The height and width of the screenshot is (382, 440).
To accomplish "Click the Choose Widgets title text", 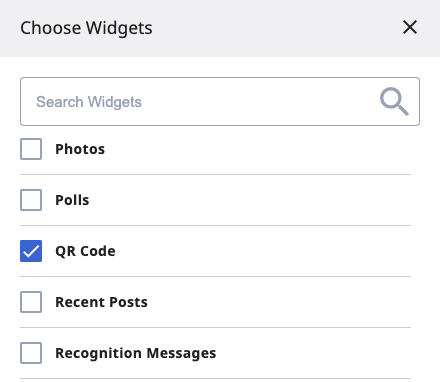I will pyautogui.click(x=86, y=28).
